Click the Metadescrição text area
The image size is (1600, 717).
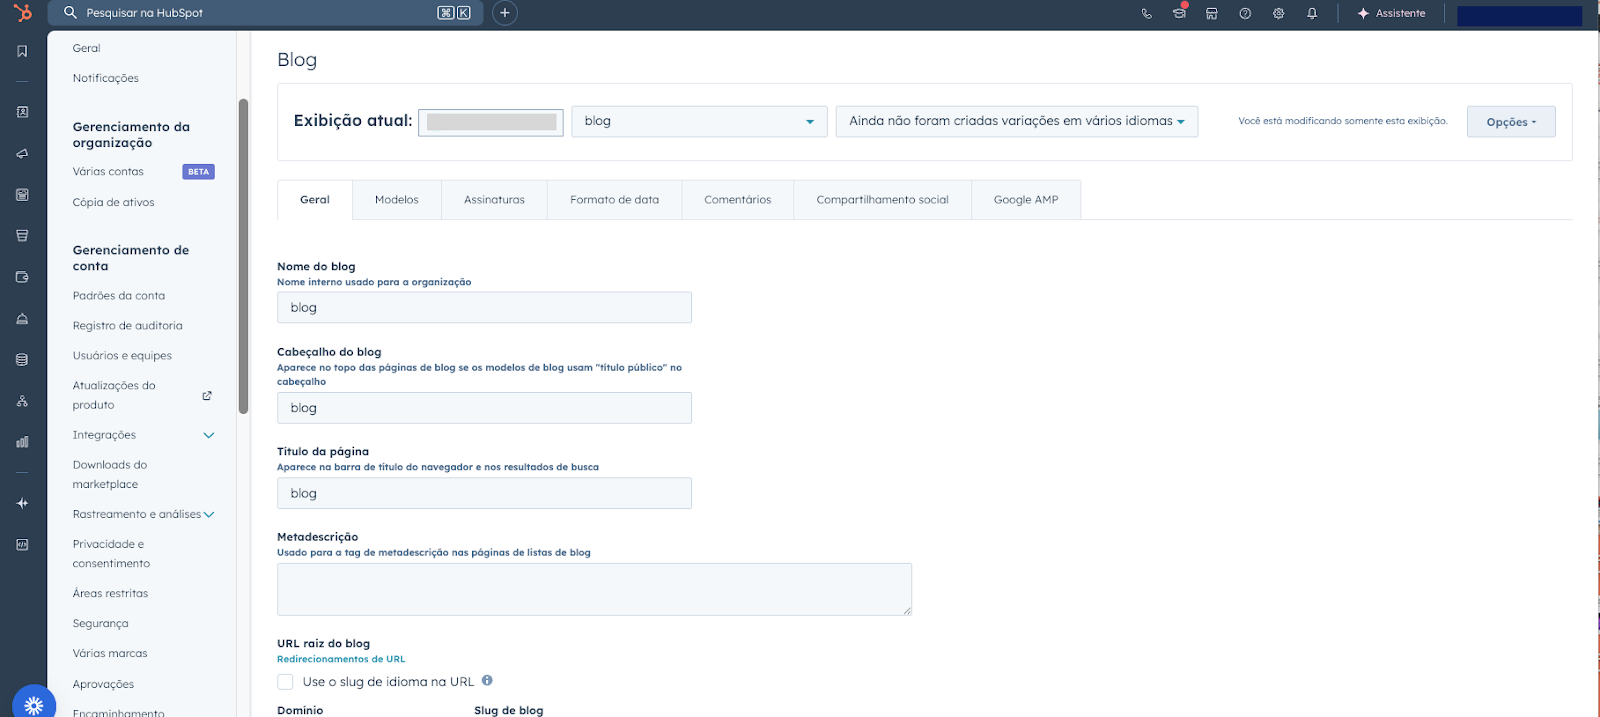point(594,589)
